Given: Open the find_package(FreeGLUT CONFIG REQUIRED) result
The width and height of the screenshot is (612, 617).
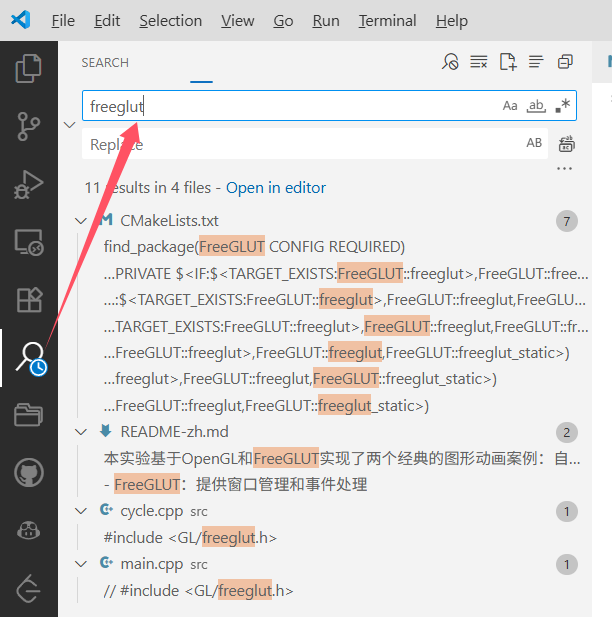Looking at the screenshot, I should tap(254, 247).
